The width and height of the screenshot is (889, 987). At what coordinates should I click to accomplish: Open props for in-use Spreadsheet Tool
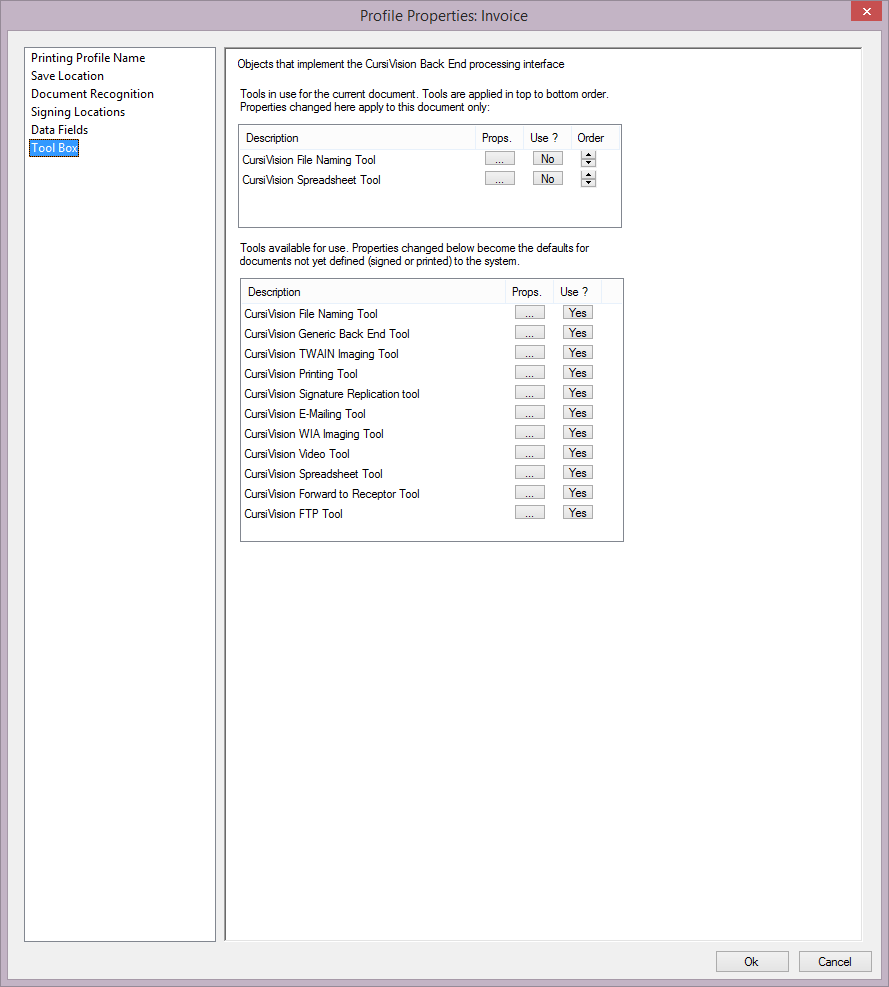tap(499, 179)
